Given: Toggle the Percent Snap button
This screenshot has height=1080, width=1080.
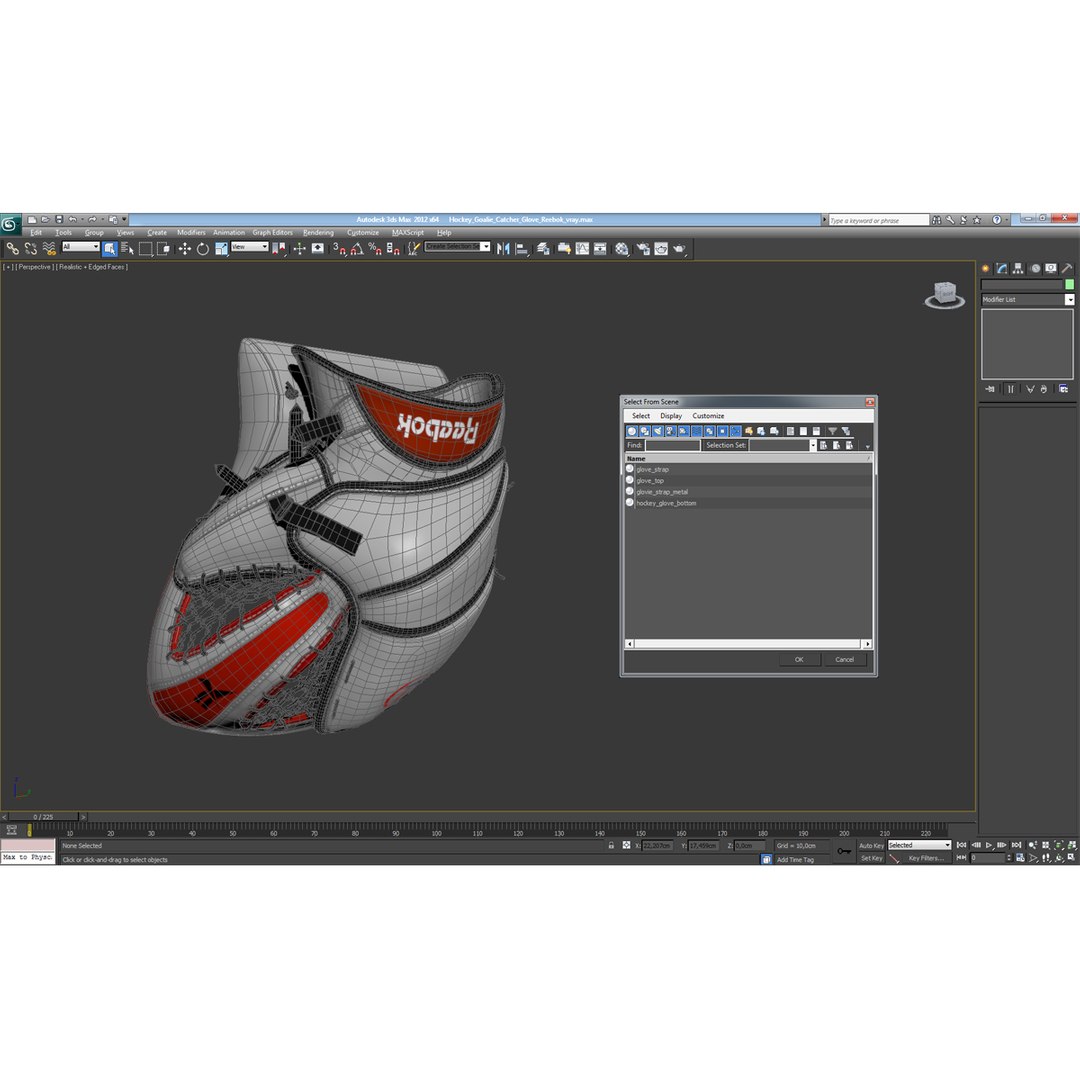Looking at the screenshot, I should [375, 249].
